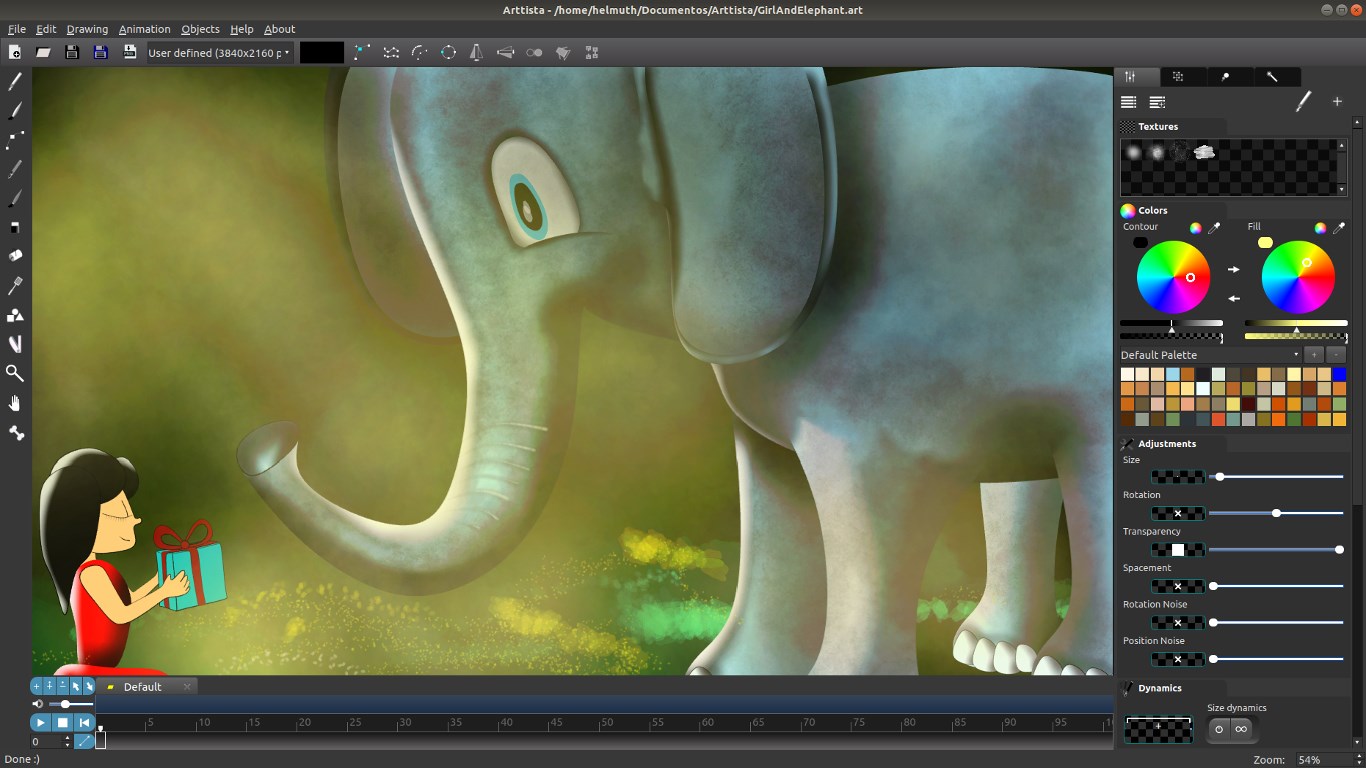Image resolution: width=1366 pixels, height=768 pixels.
Task: Toggle the interpolation curve button near frame counter
Action: pos(84,741)
